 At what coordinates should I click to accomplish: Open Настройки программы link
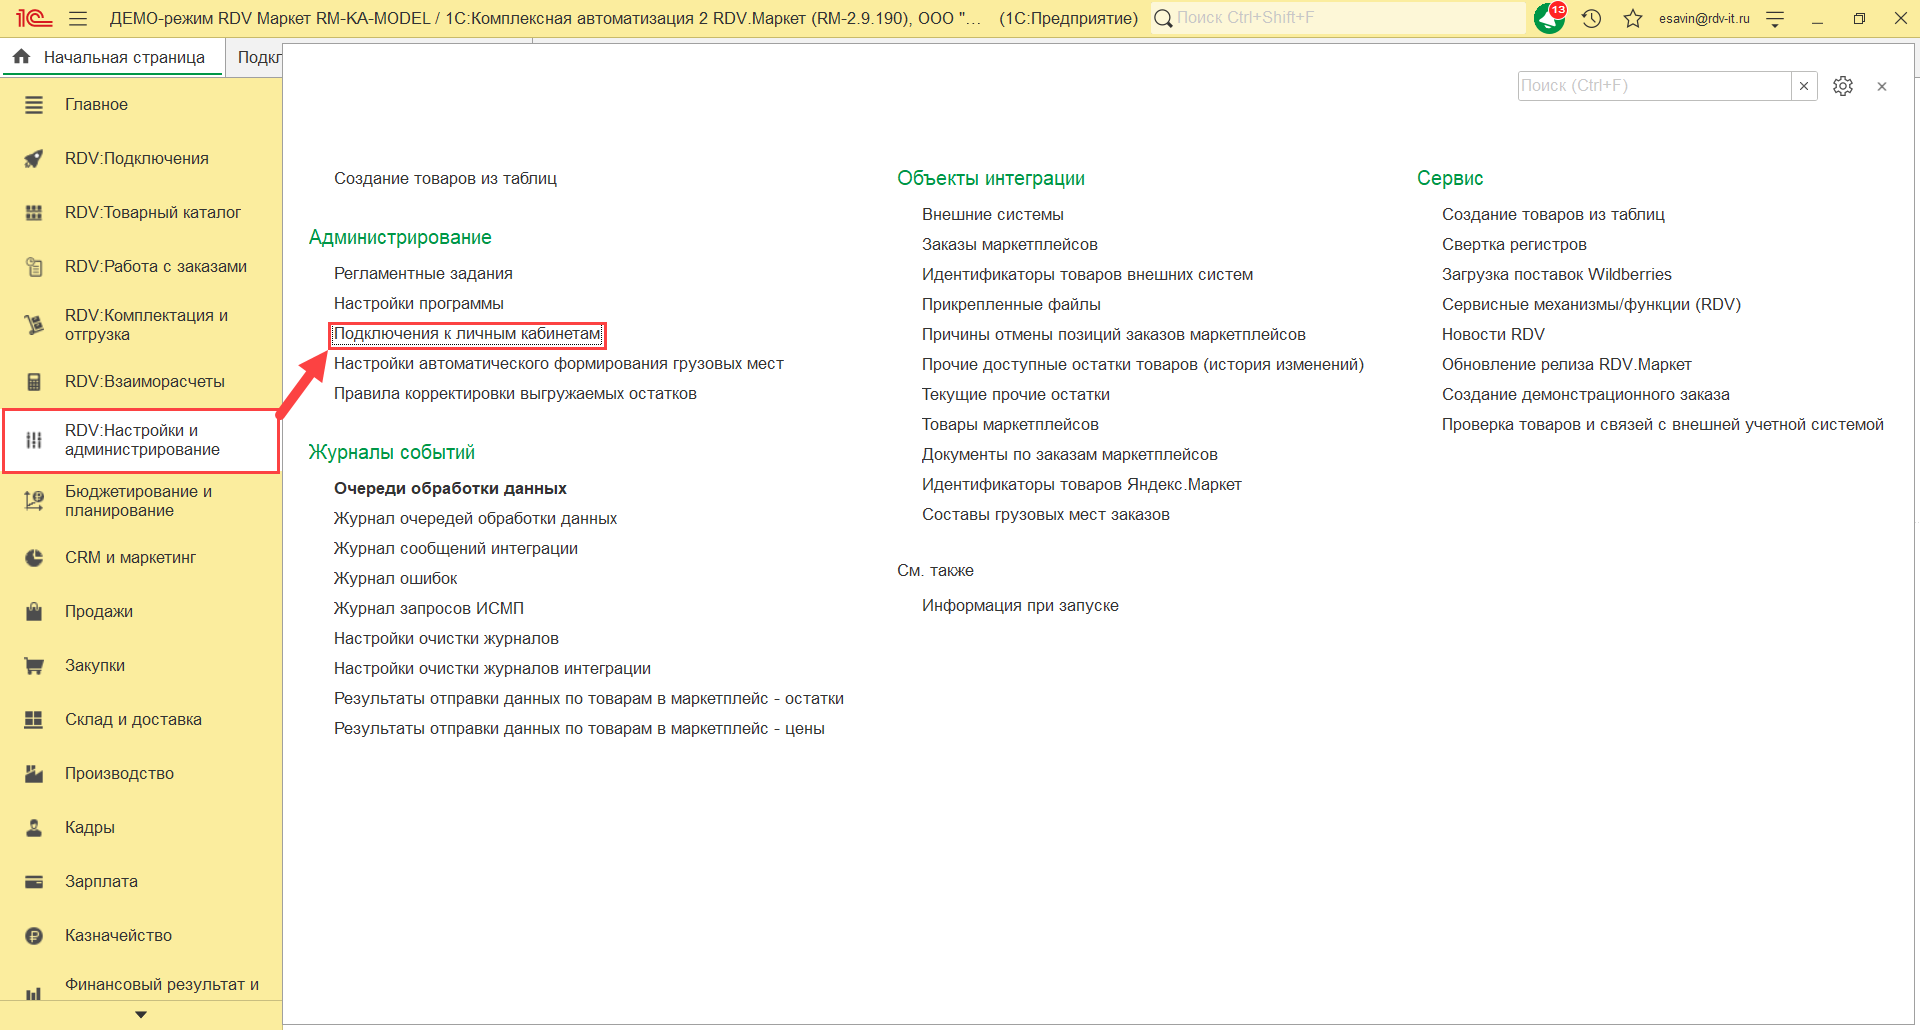coord(419,304)
